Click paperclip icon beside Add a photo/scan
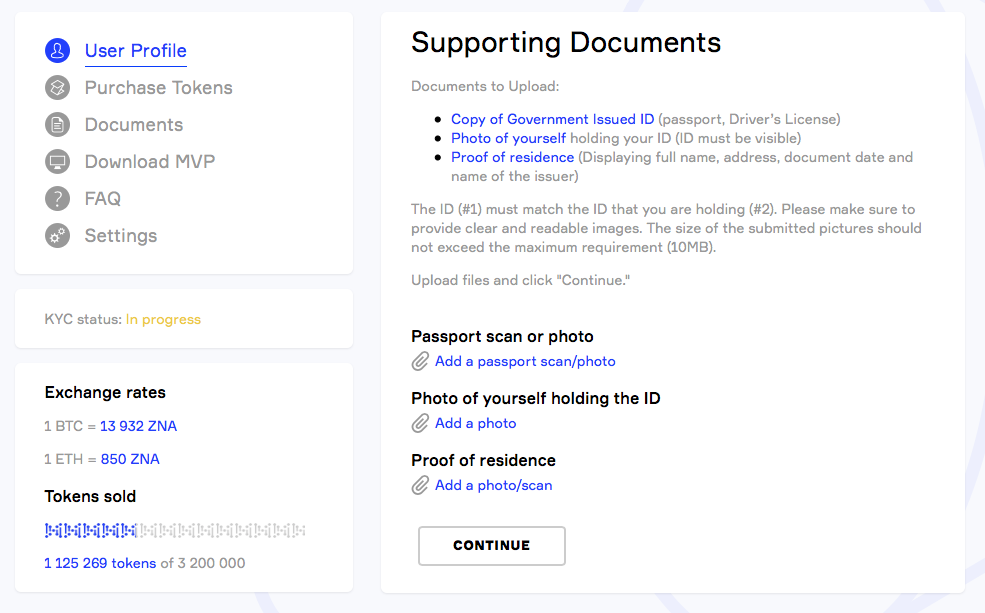 coord(420,486)
